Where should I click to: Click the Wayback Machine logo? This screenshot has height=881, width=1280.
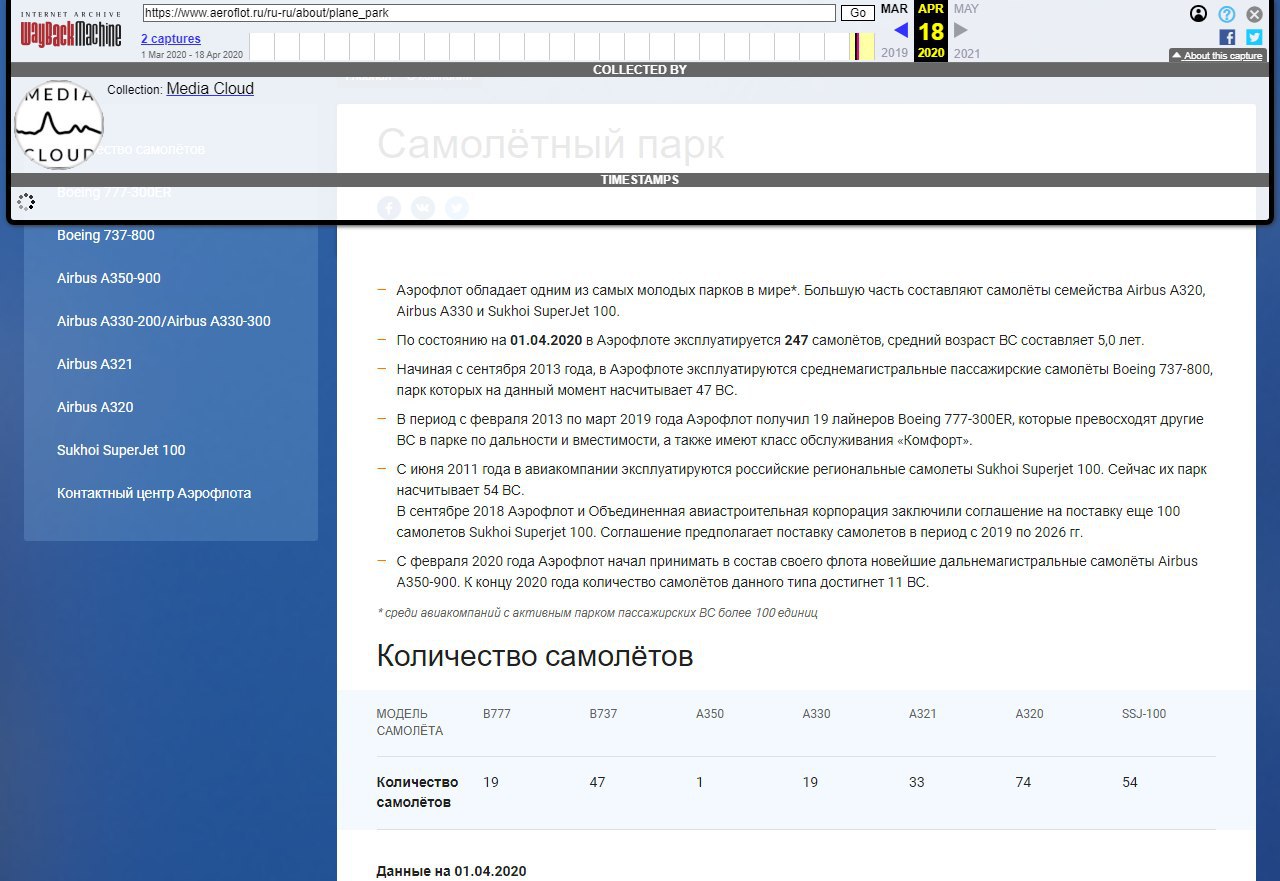click(71, 31)
